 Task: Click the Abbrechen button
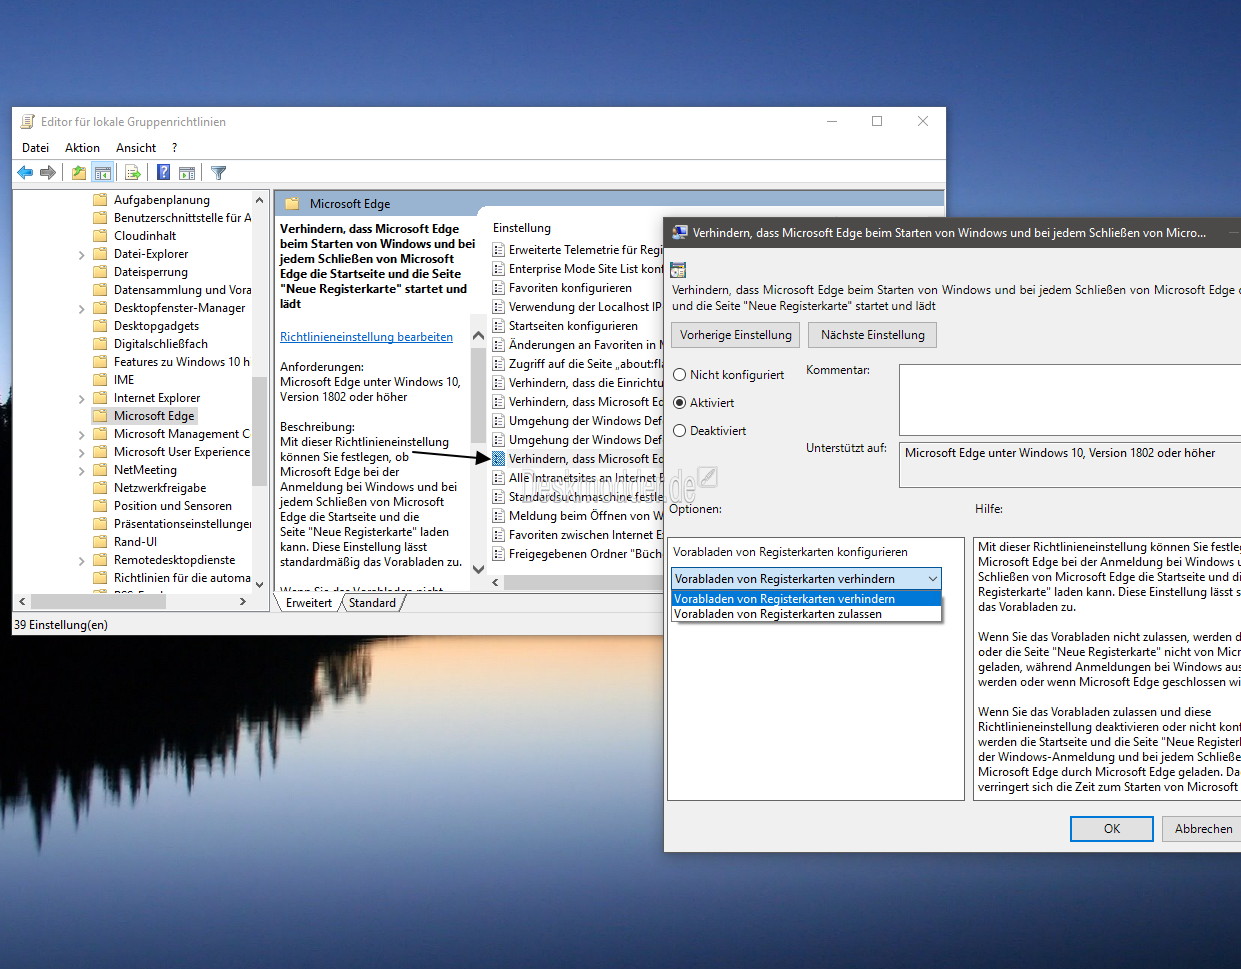[x=1203, y=829]
